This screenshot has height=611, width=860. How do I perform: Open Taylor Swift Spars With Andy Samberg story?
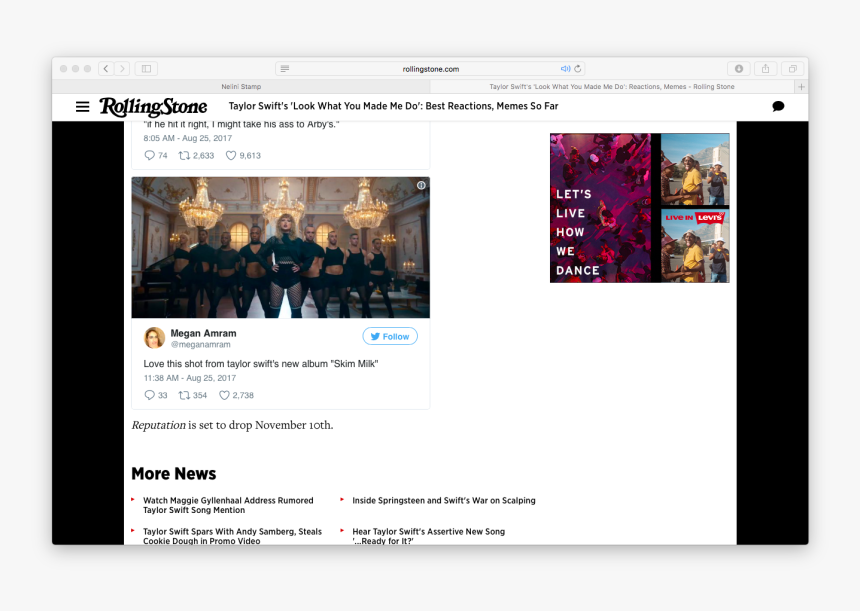point(233,536)
